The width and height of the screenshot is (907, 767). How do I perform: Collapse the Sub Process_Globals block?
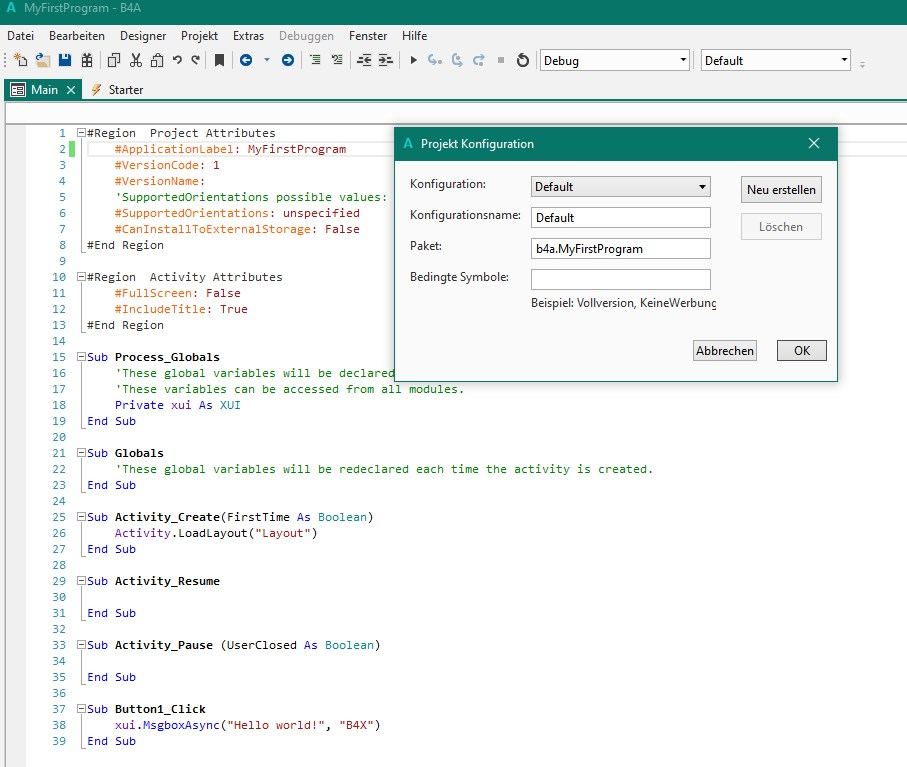pos(81,357)
